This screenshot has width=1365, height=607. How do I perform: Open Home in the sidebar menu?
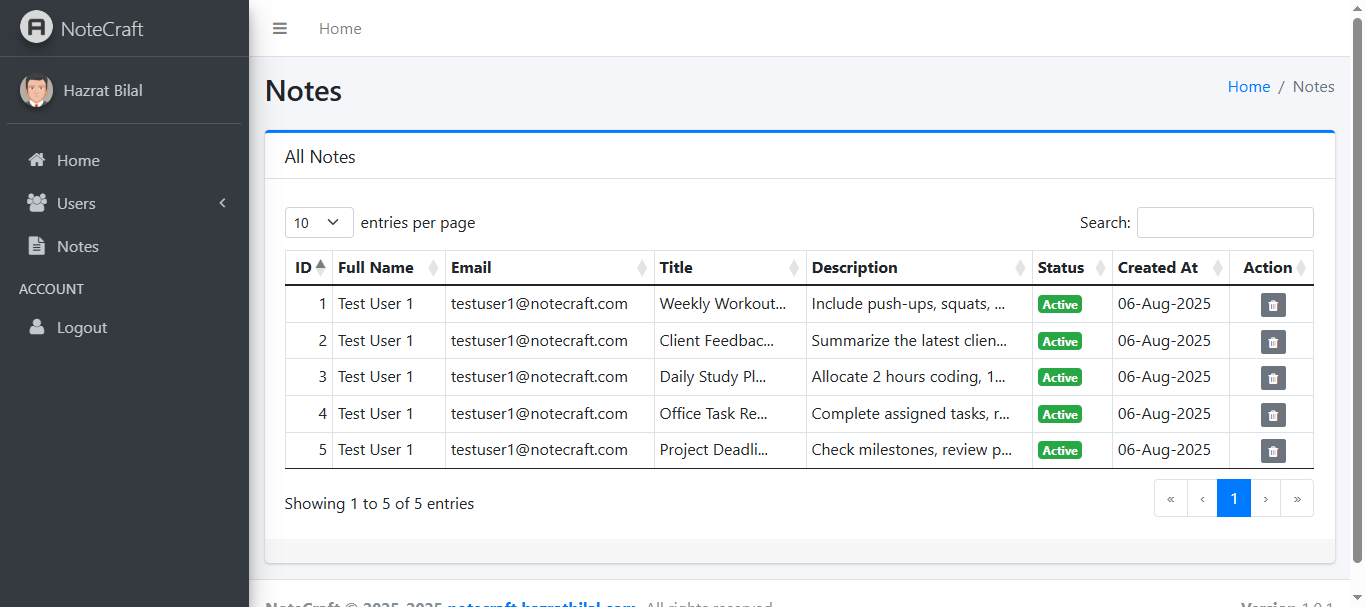(x=124, y=160)
